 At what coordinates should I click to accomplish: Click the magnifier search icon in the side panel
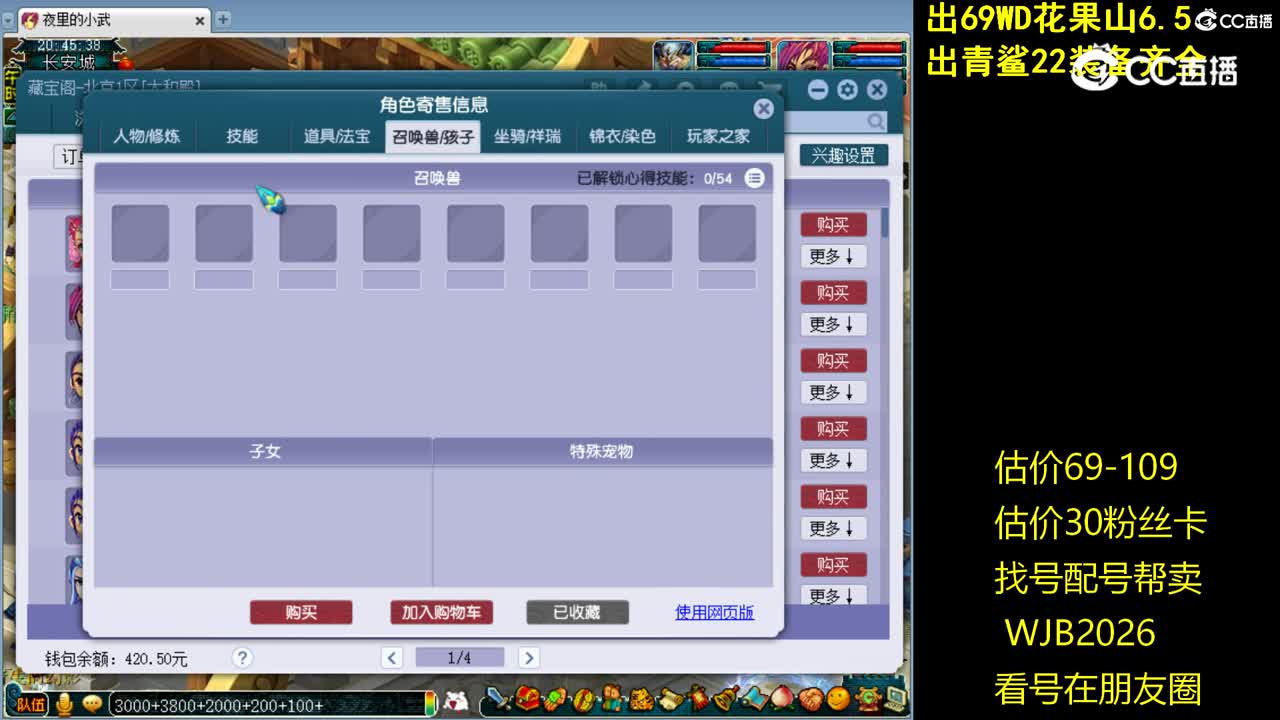875,121
